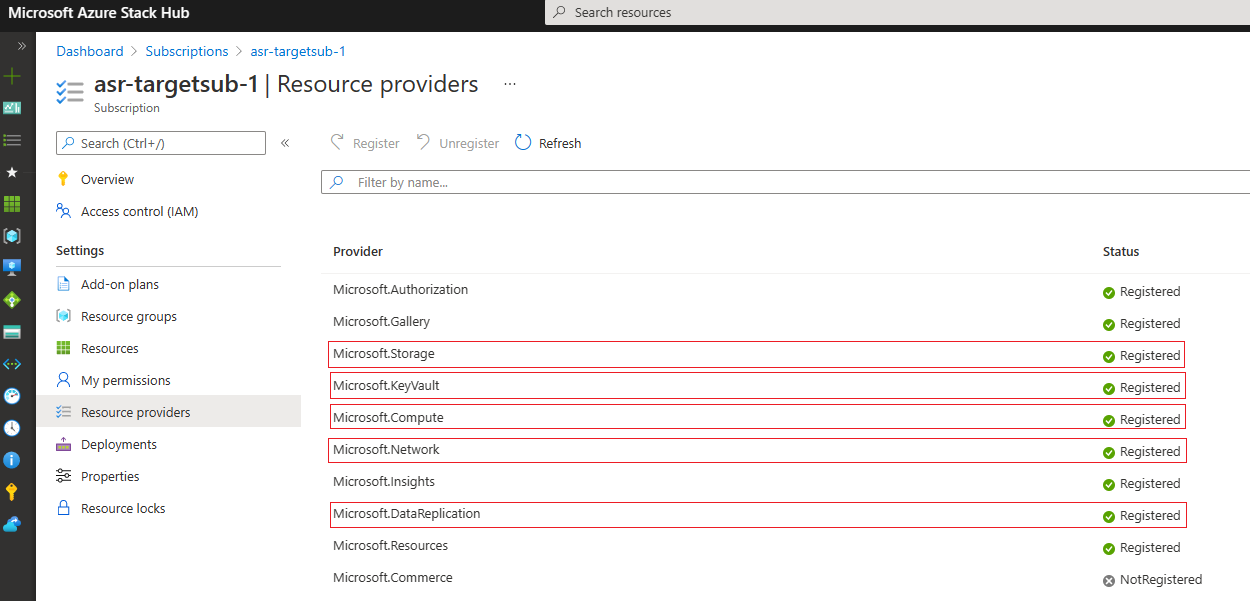Open Dashboard icon in left rail

click(x=12, y=108)
